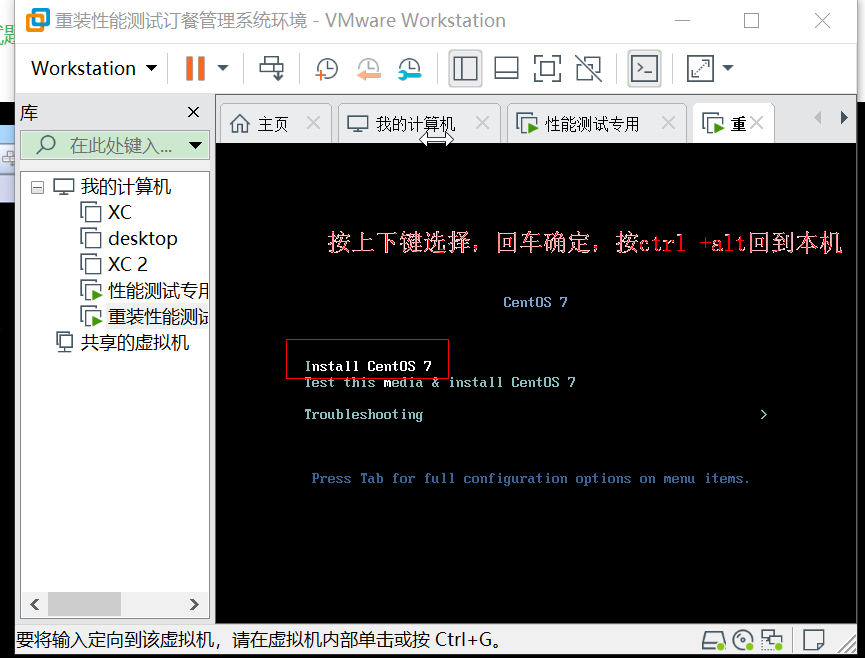
Task: Open the stretch display dropdown arrow
Action: point(728,68)
